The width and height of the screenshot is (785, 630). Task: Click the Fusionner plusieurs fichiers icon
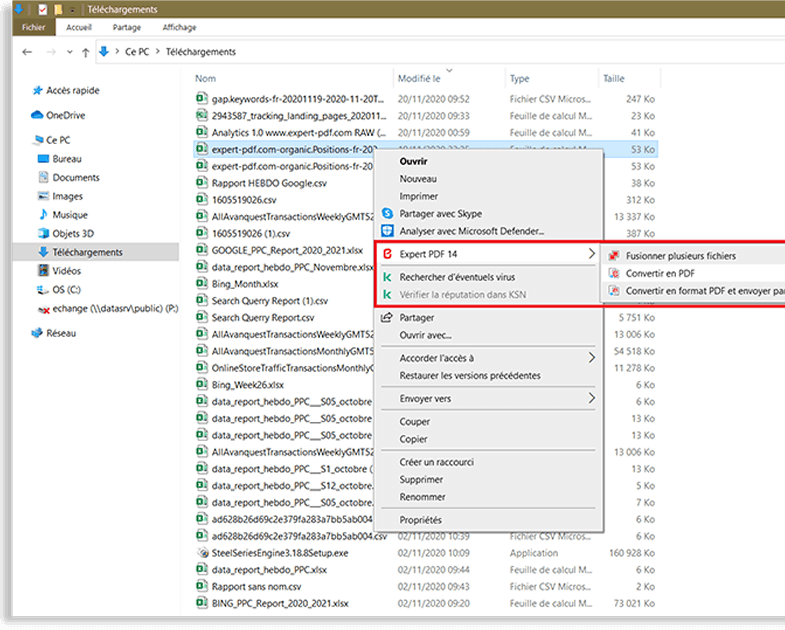(x=614, y=256)
